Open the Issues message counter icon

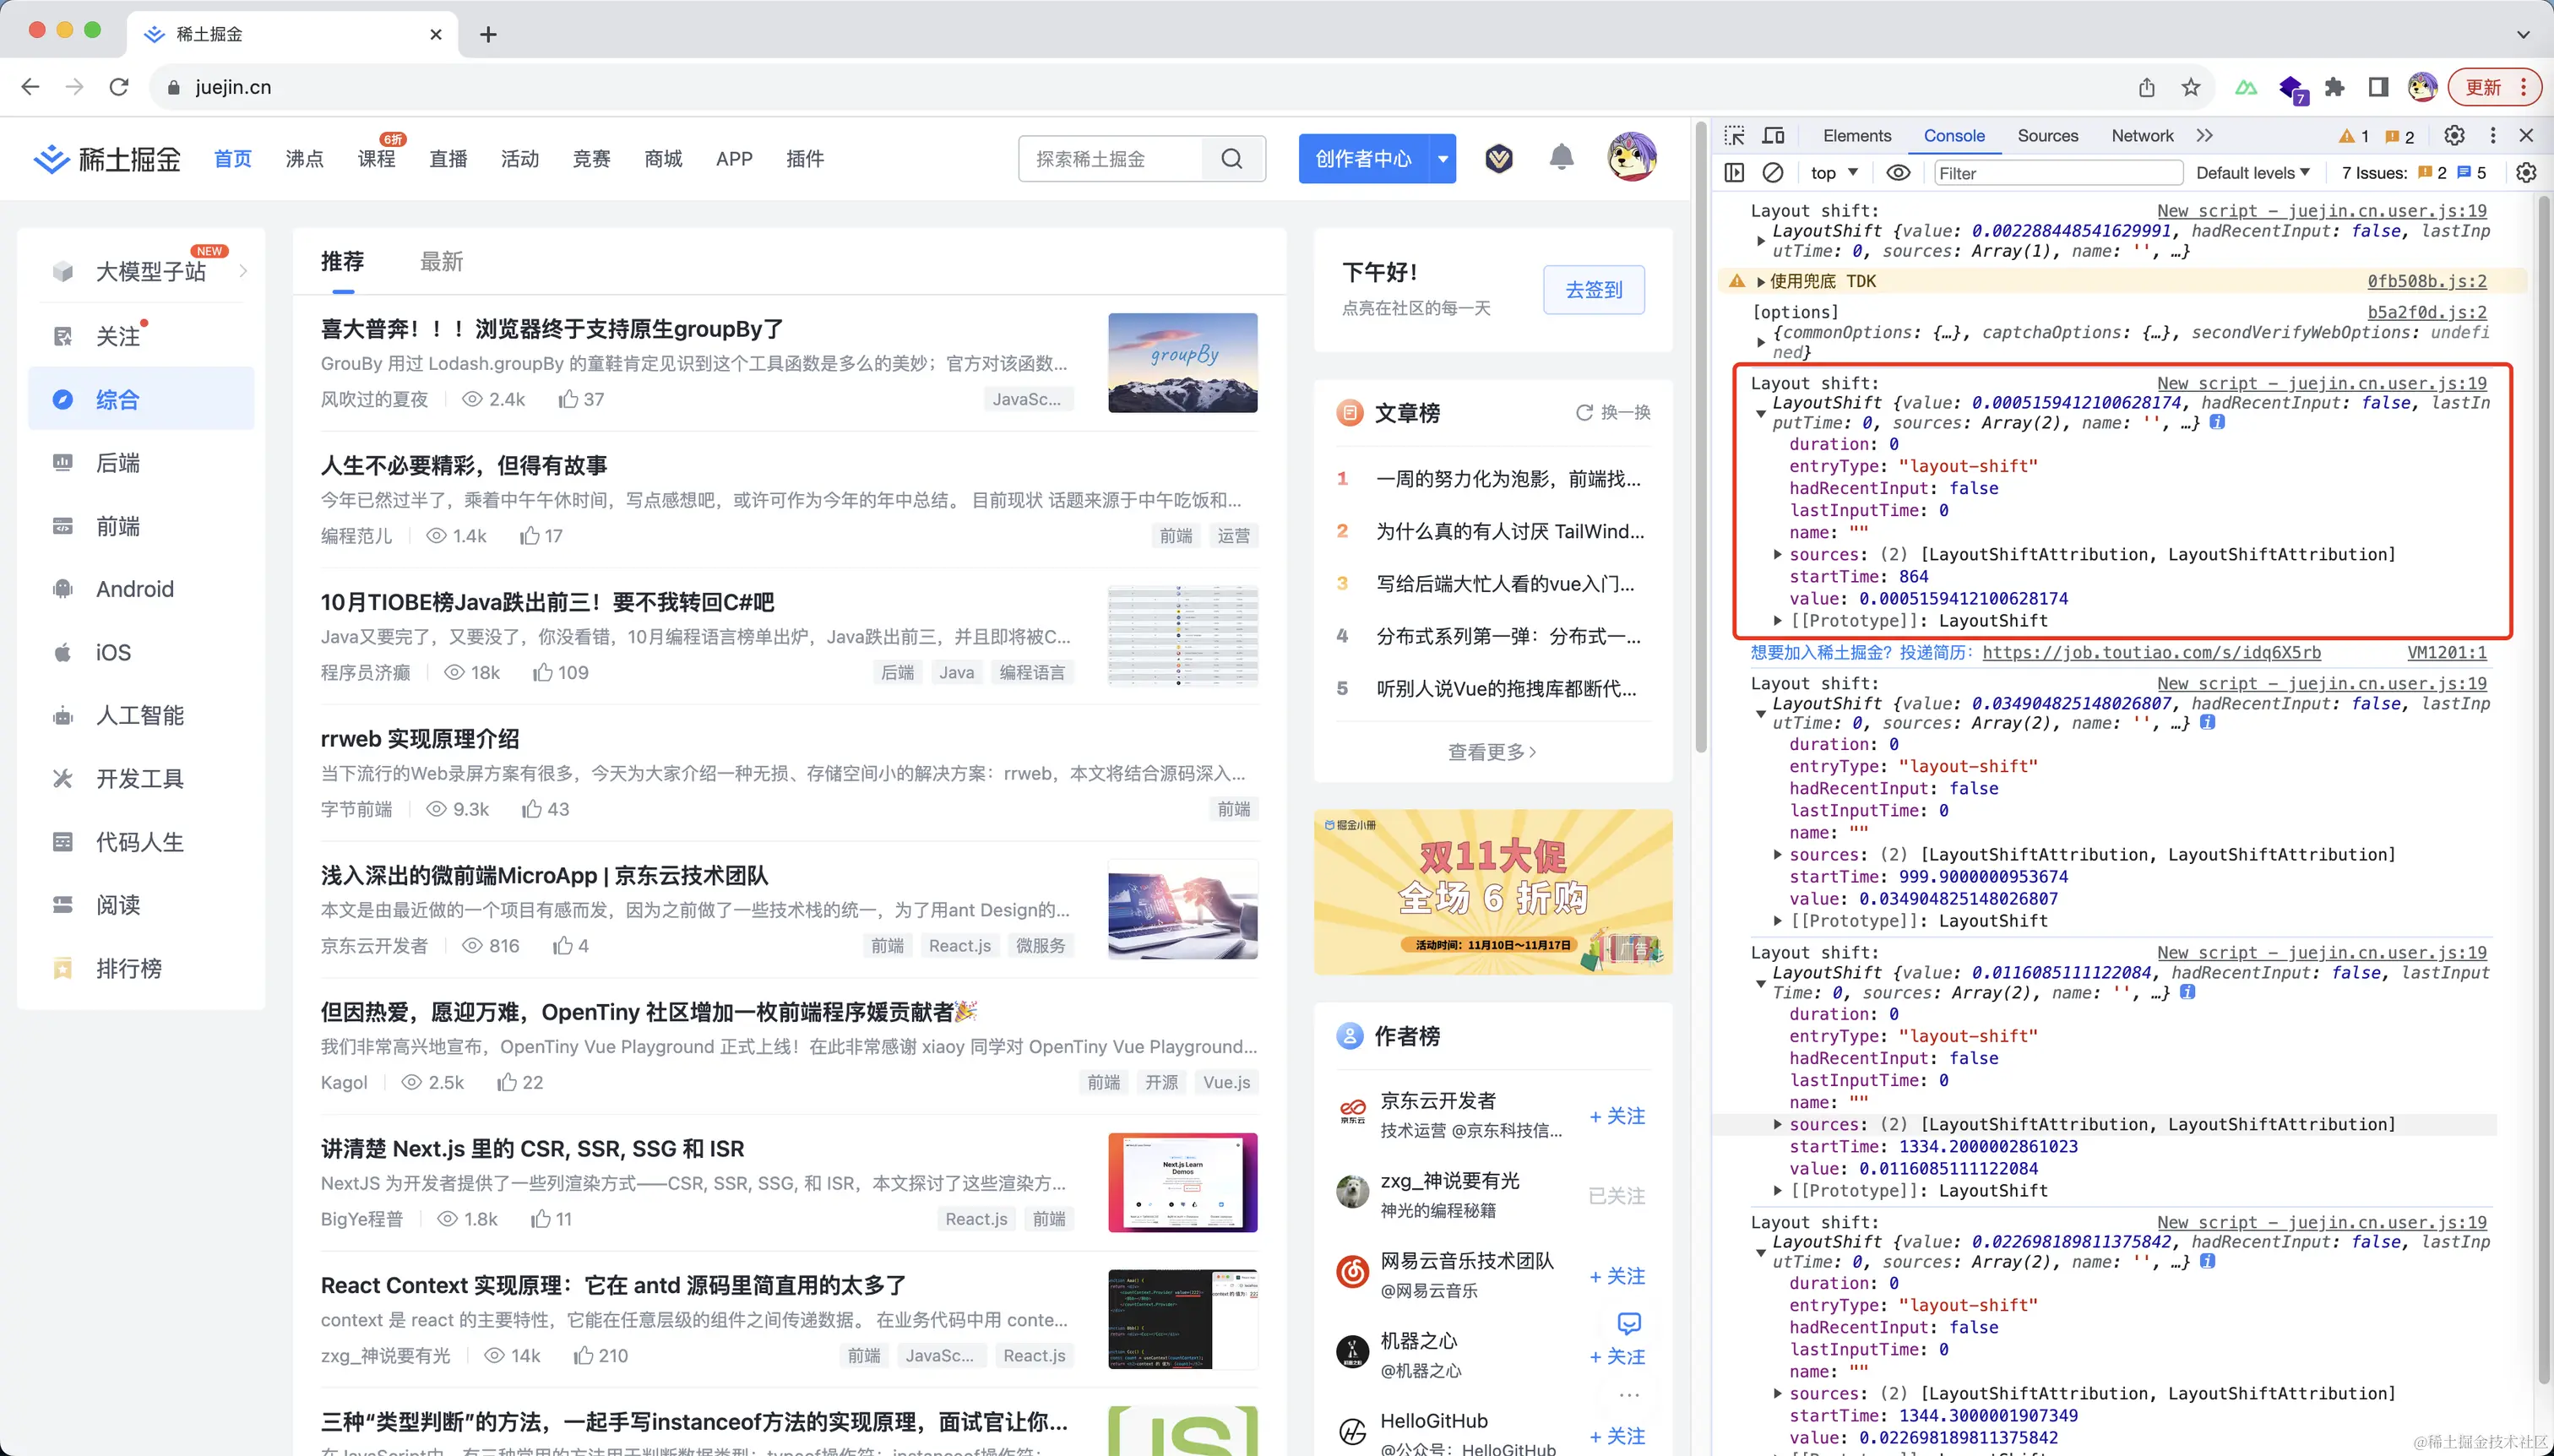coord(2394,135)
